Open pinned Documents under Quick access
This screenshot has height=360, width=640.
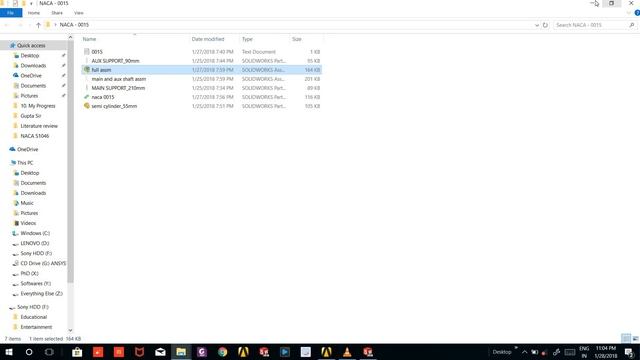(x=33, y=86)
